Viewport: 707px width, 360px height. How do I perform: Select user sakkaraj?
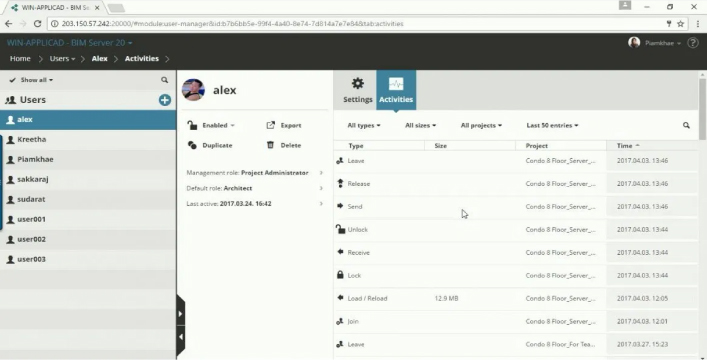click(x=88, y=179)
